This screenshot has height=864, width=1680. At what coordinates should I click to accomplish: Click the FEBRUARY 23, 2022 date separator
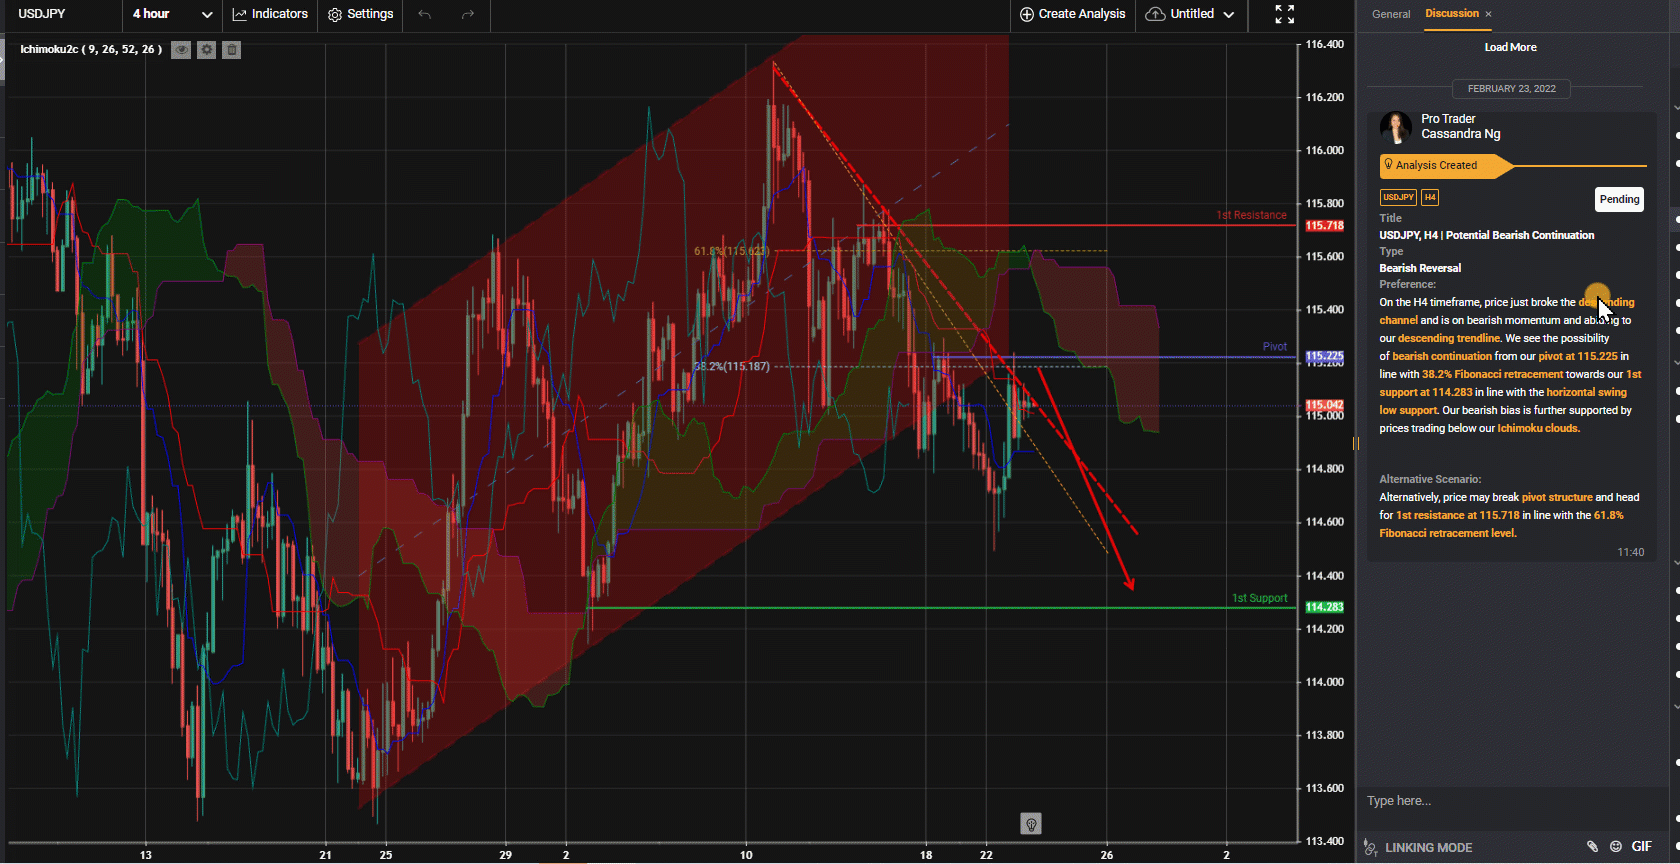1511,89
